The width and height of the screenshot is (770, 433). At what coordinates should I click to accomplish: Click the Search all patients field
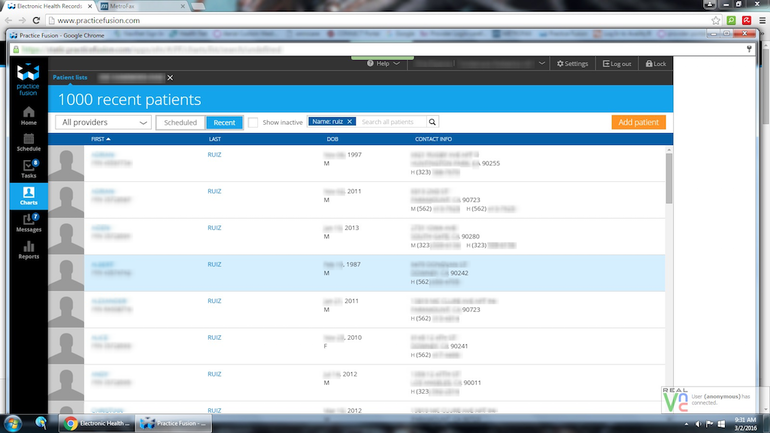pyautogui.click(x=391, y=122)
